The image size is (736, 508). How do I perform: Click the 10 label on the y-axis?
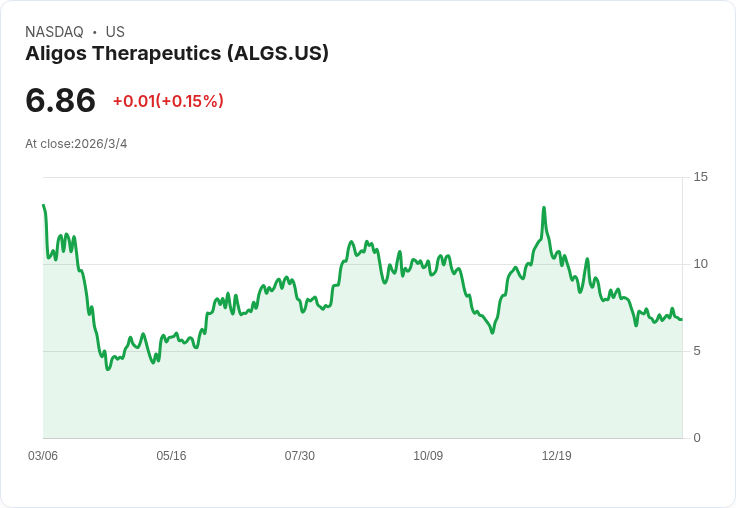[700, 264]
